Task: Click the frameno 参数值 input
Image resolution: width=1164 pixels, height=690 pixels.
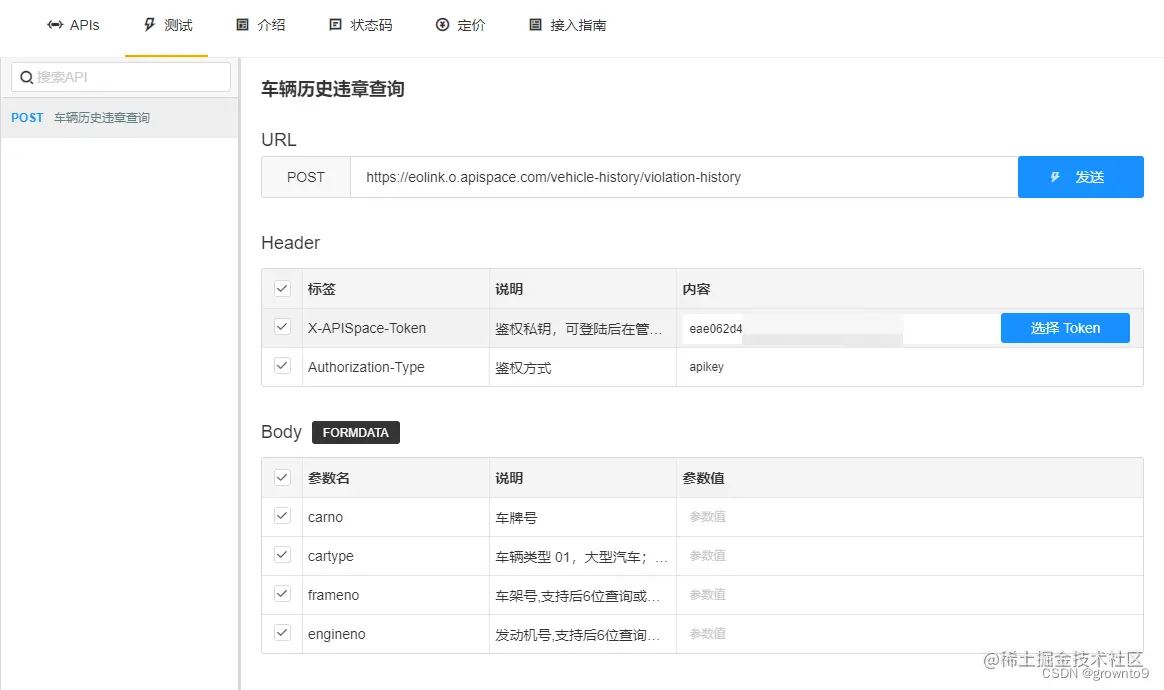Action: point(909,595)
